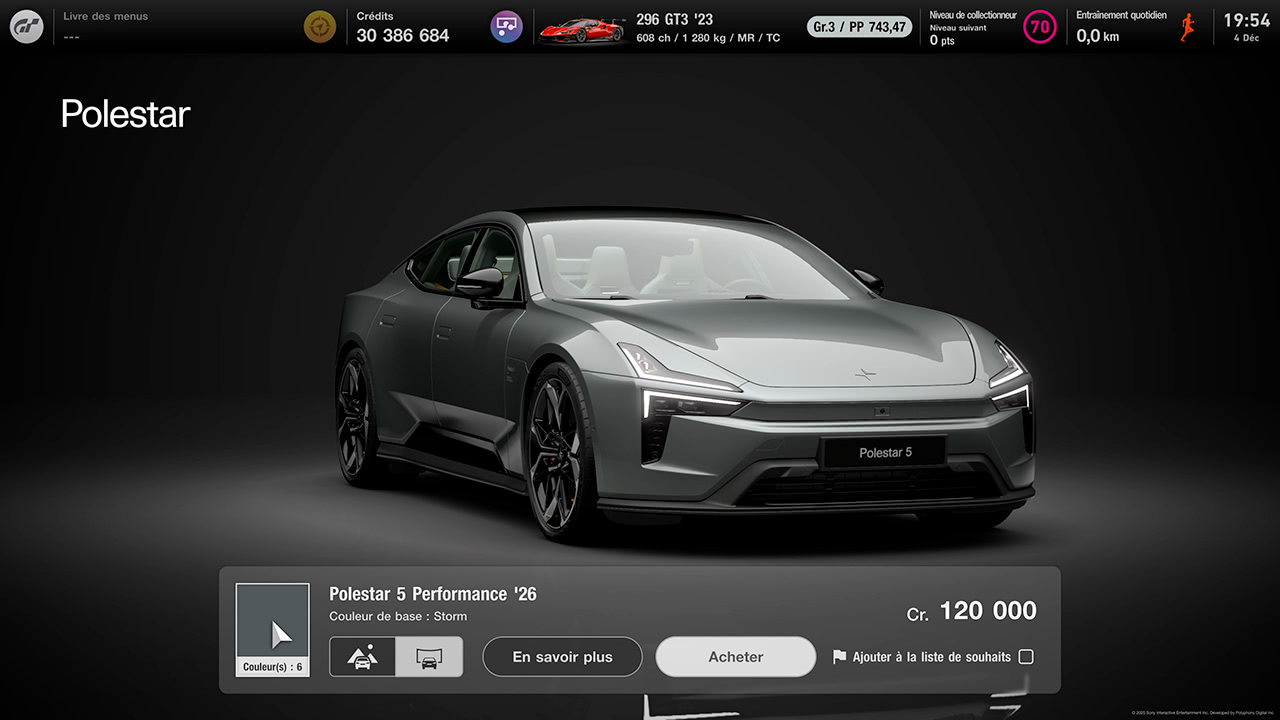Click the En savoir plus button

(562, 657)
